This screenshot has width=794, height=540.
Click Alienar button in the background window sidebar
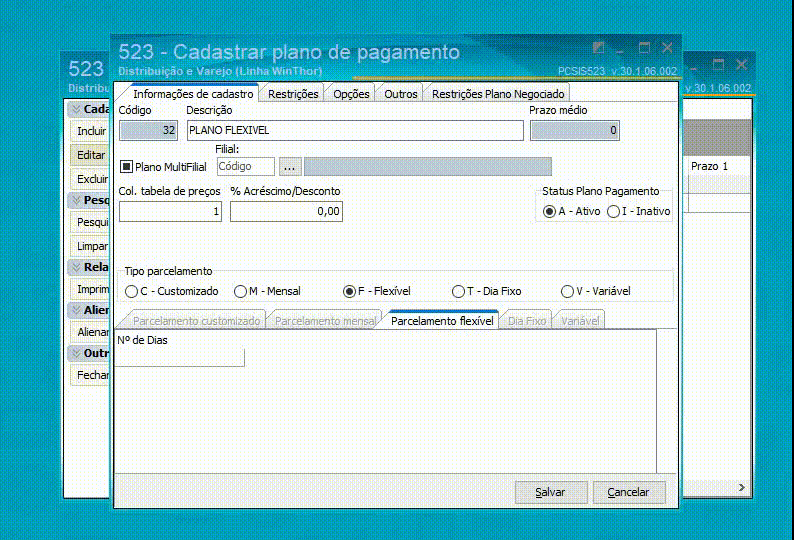pyautogui.click(x=91, y=332)
